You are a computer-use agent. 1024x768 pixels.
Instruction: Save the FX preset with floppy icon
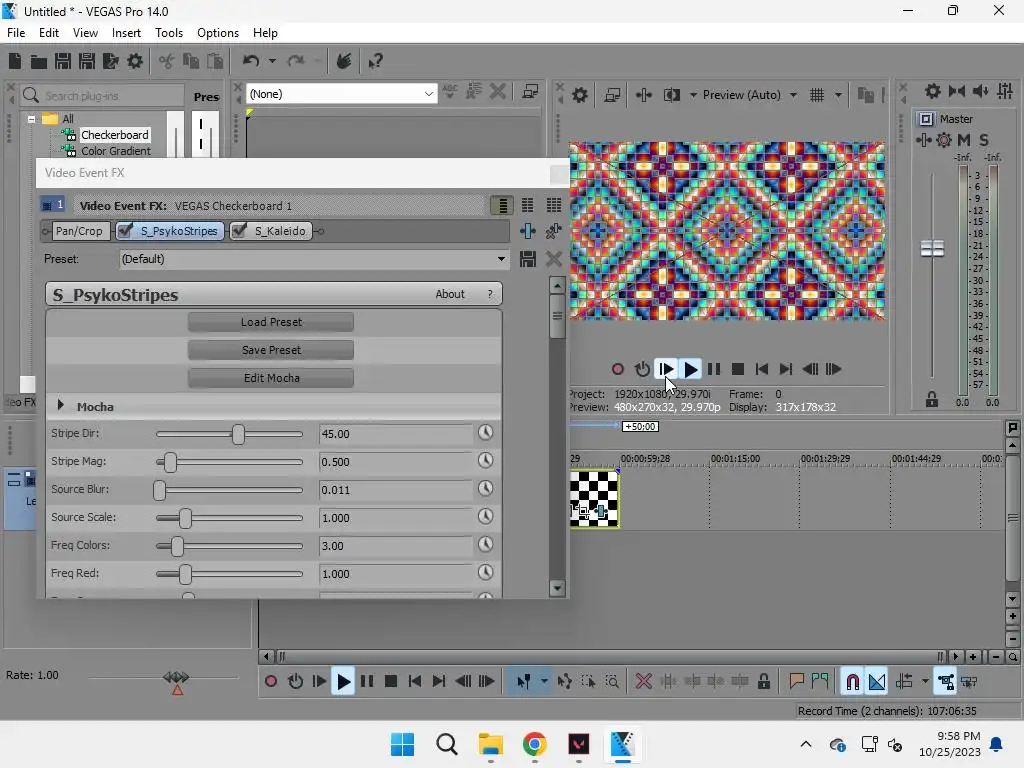tap(528, 259)
